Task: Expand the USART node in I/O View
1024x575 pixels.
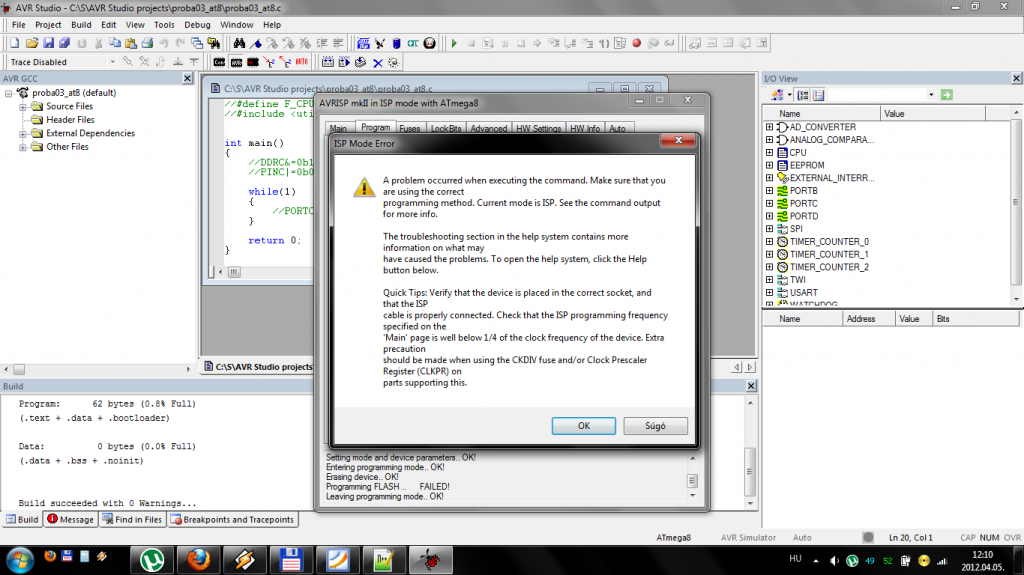Action: coord(769,293)
